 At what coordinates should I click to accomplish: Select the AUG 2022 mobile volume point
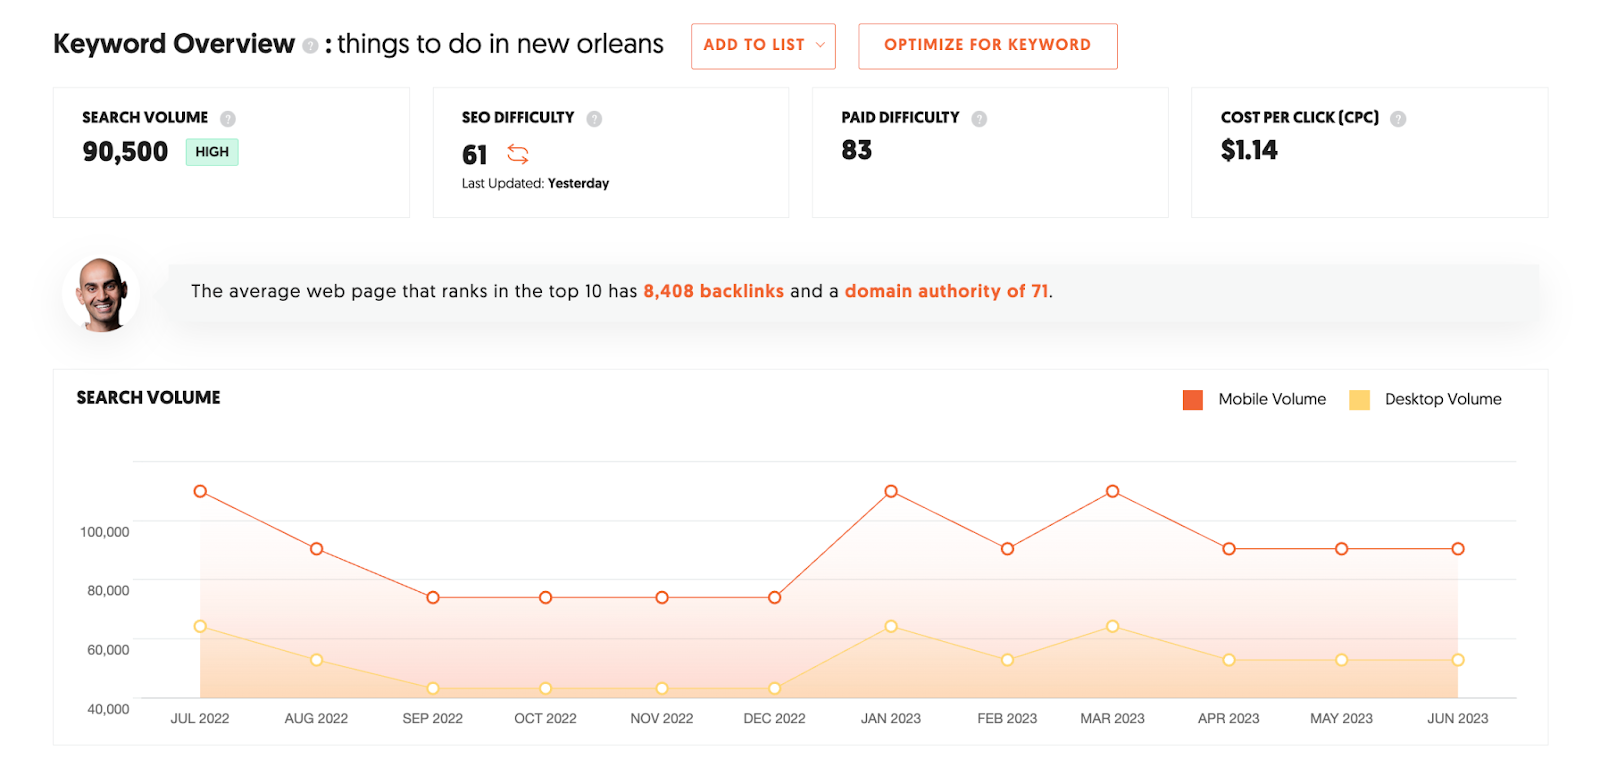[316, 549]
